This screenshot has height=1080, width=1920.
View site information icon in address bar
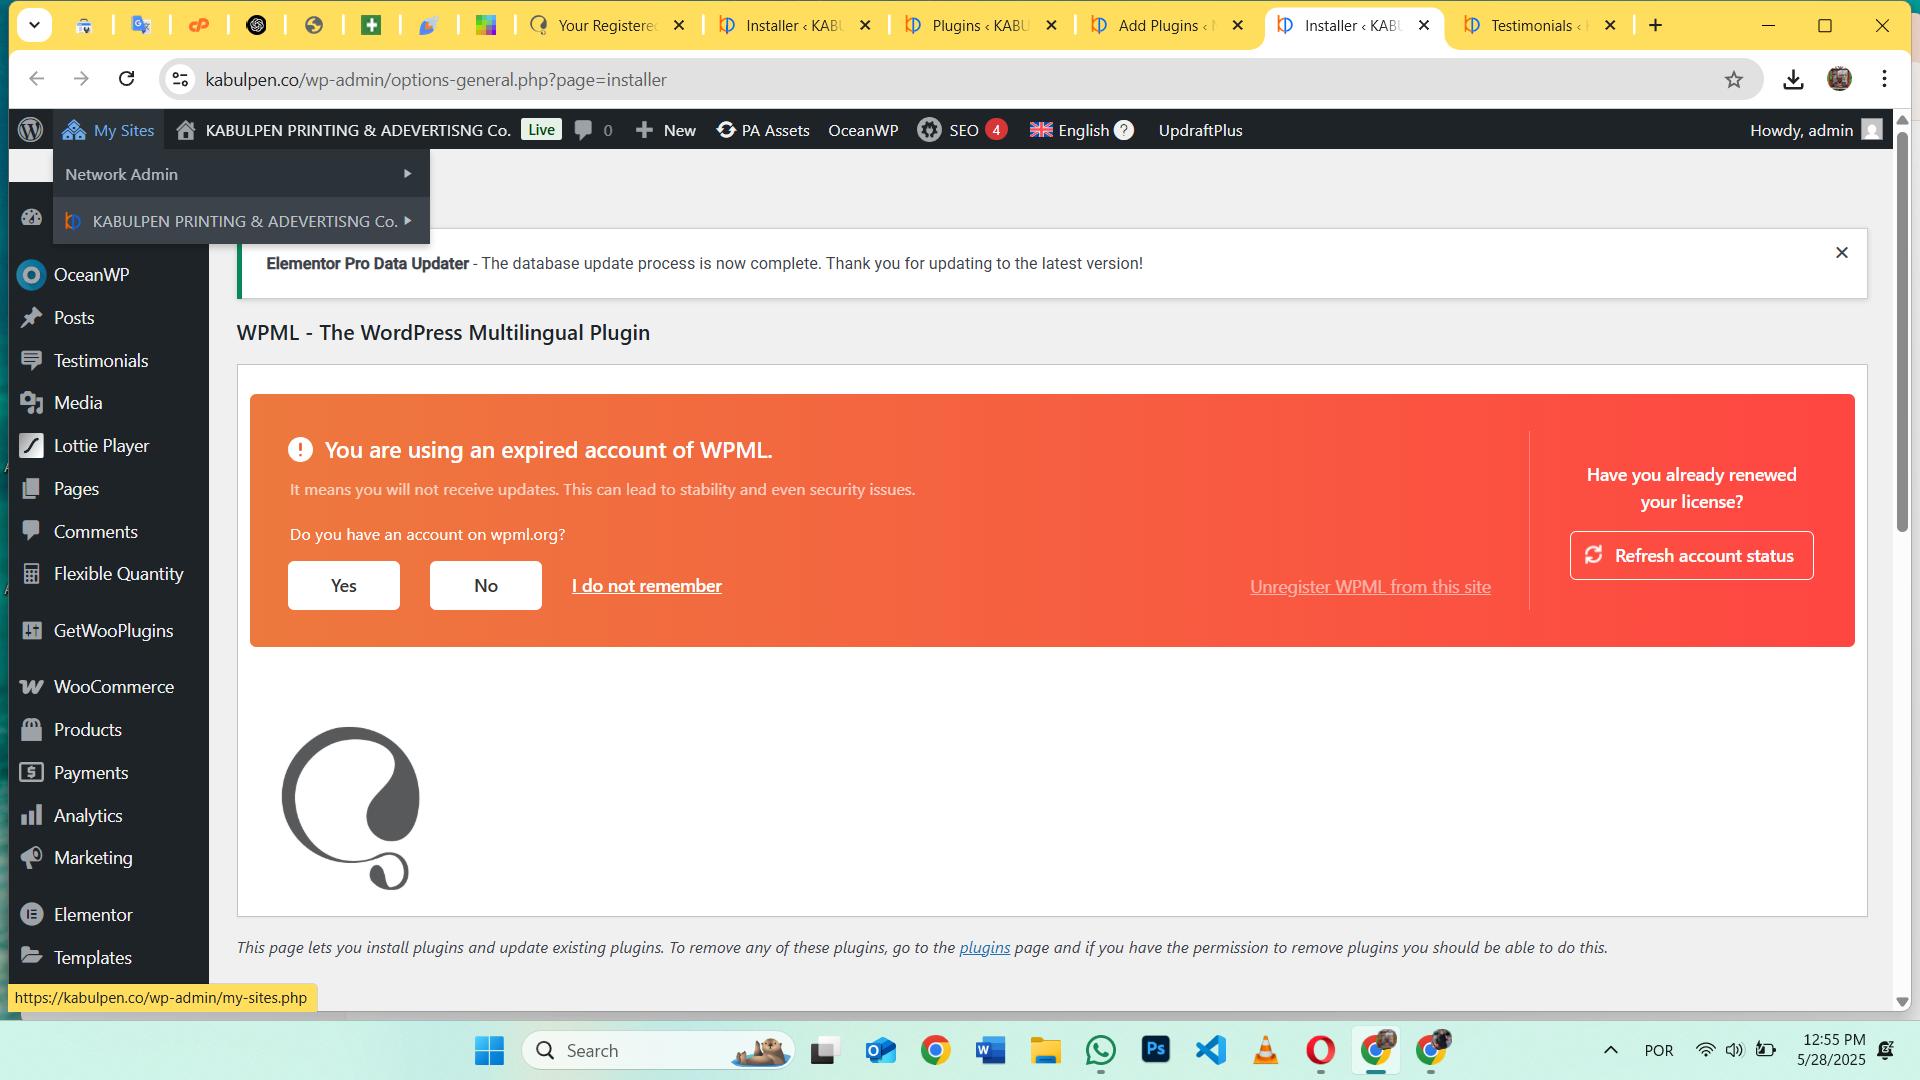click(180, 79)
